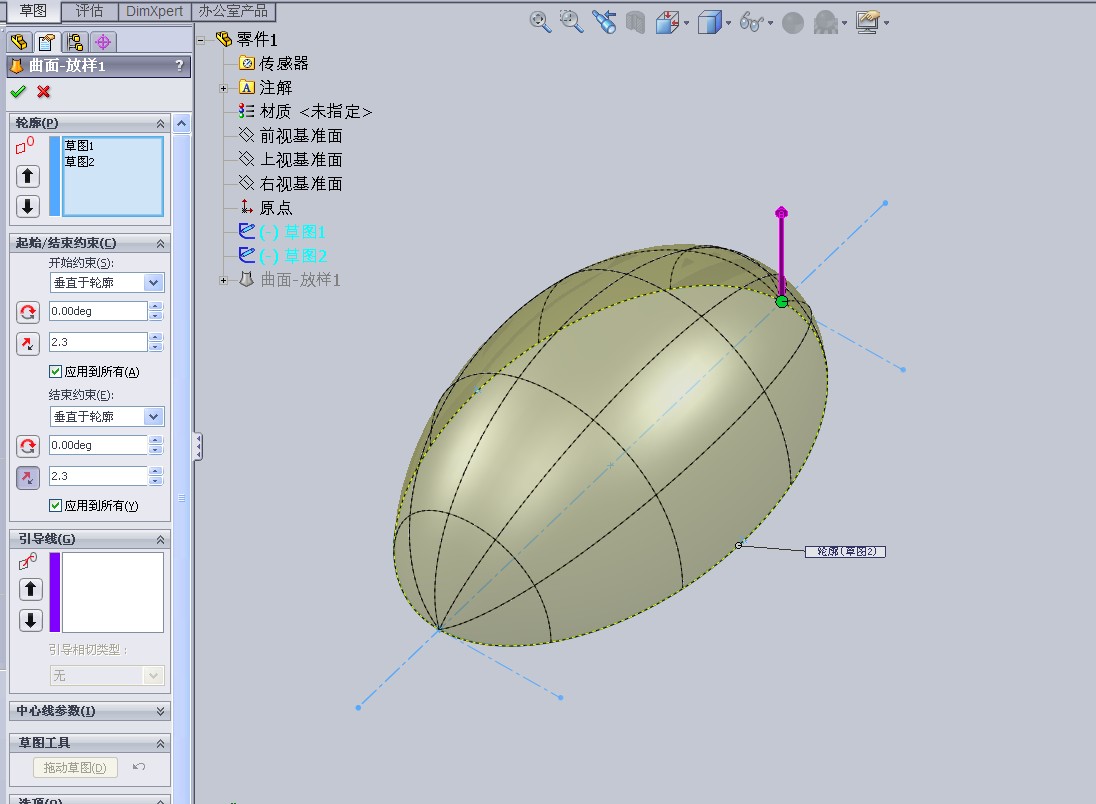The width and height of the screenshot is (1096, 804).
Task: Select 传感器 in the feature tree
Action: [283, 64]
